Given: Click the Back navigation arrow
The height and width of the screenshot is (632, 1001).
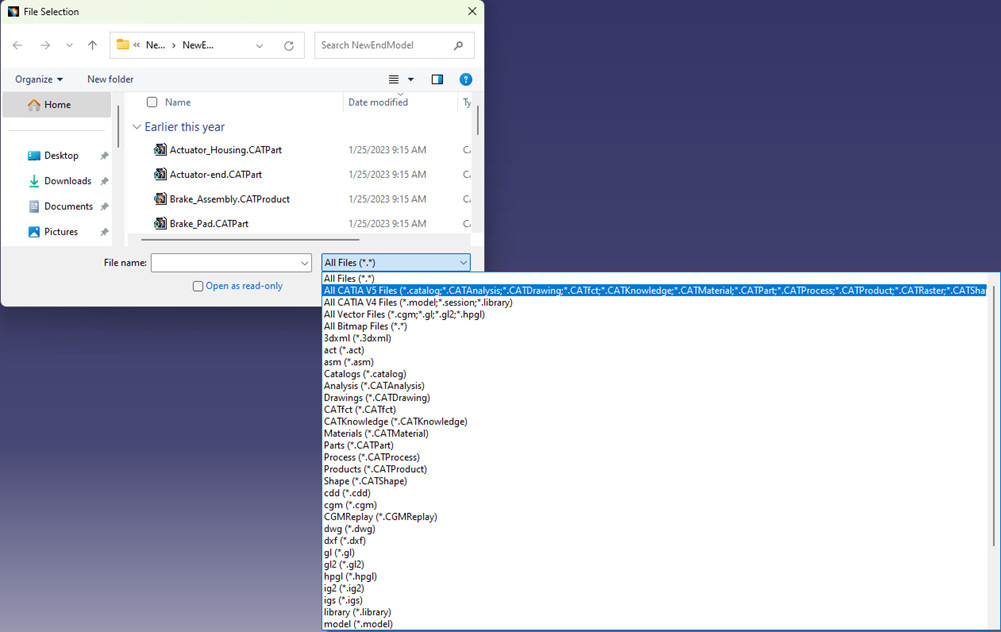Looking at the screenshot, I should coord(18,45).
